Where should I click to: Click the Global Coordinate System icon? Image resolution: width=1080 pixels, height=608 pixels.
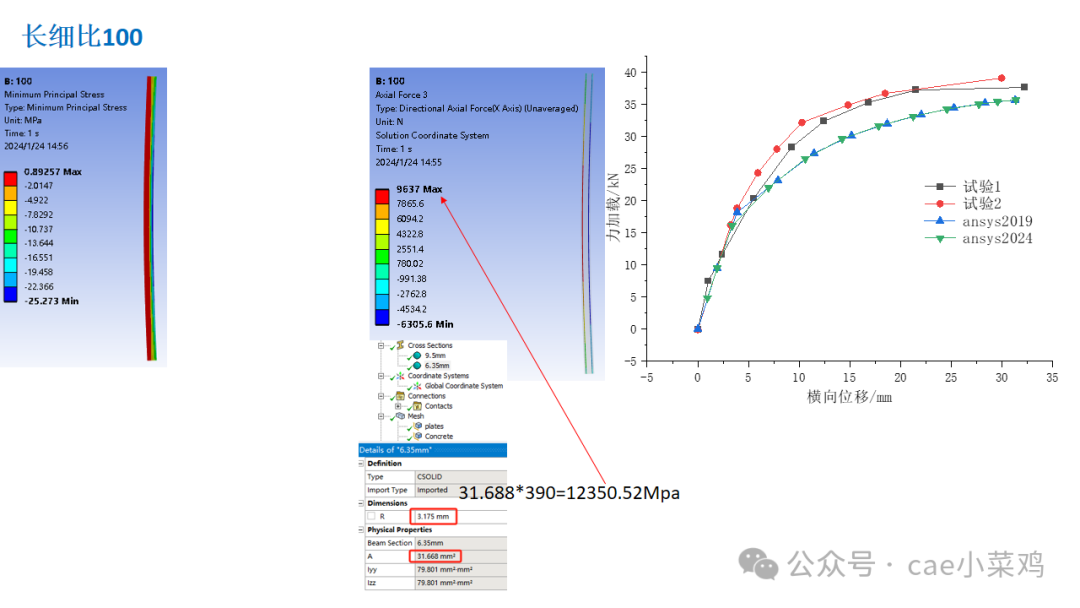point(417,386)
